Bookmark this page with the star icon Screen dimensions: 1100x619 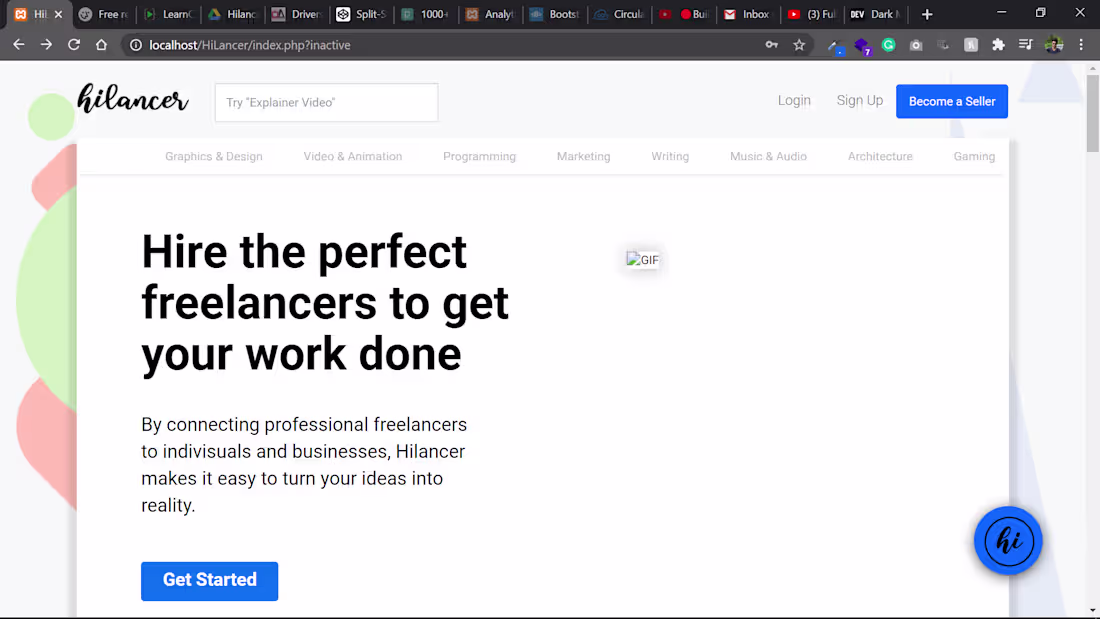coord(799,45)
